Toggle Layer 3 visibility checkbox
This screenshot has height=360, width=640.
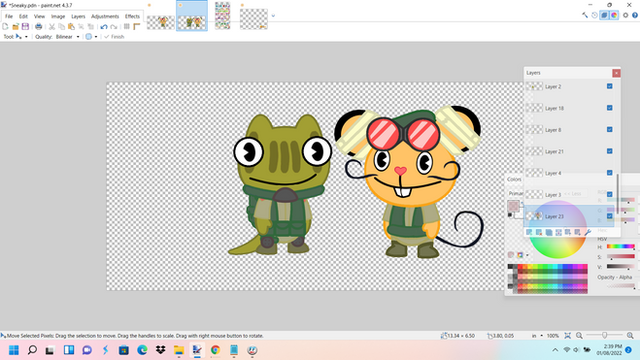pyautogui.click(x=609, y=194)
